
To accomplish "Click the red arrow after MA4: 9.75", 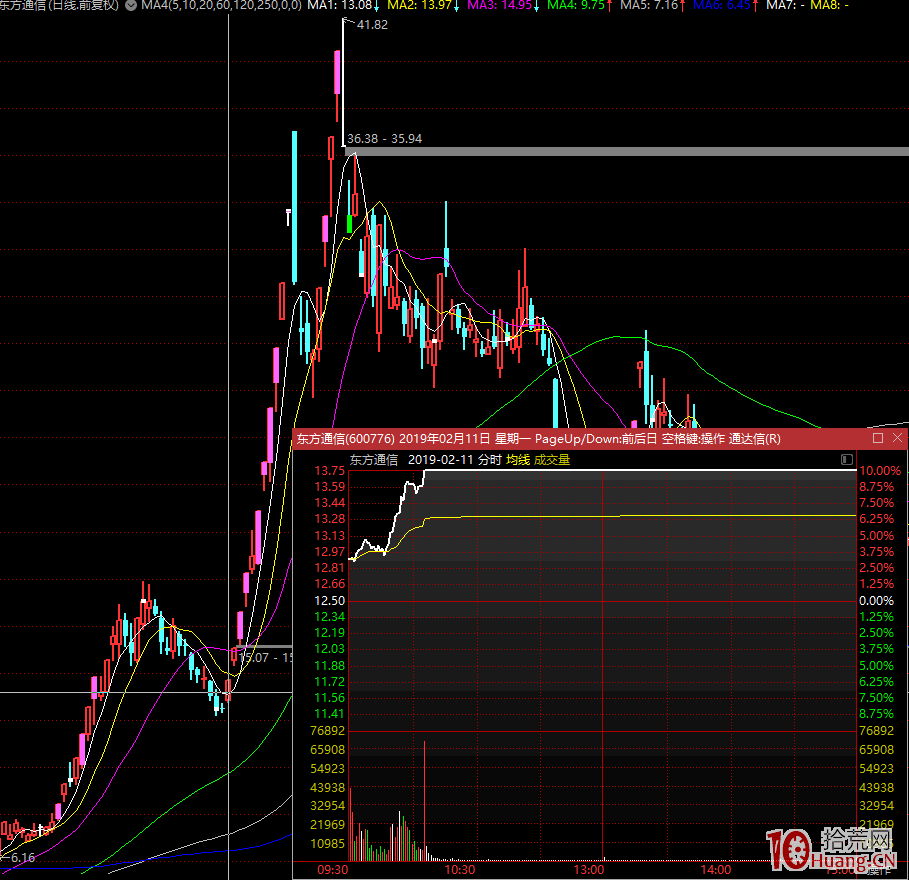I will tap(610, 6).
